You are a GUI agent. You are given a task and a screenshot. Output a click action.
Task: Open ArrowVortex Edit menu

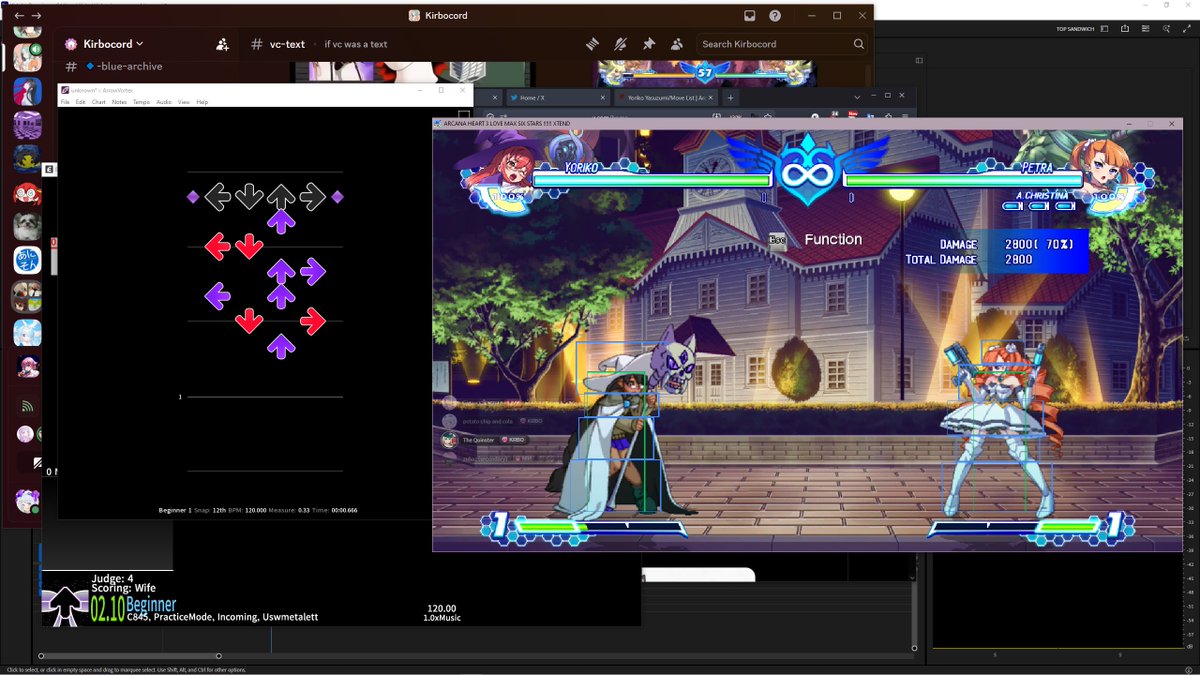(x=81, y=102)
